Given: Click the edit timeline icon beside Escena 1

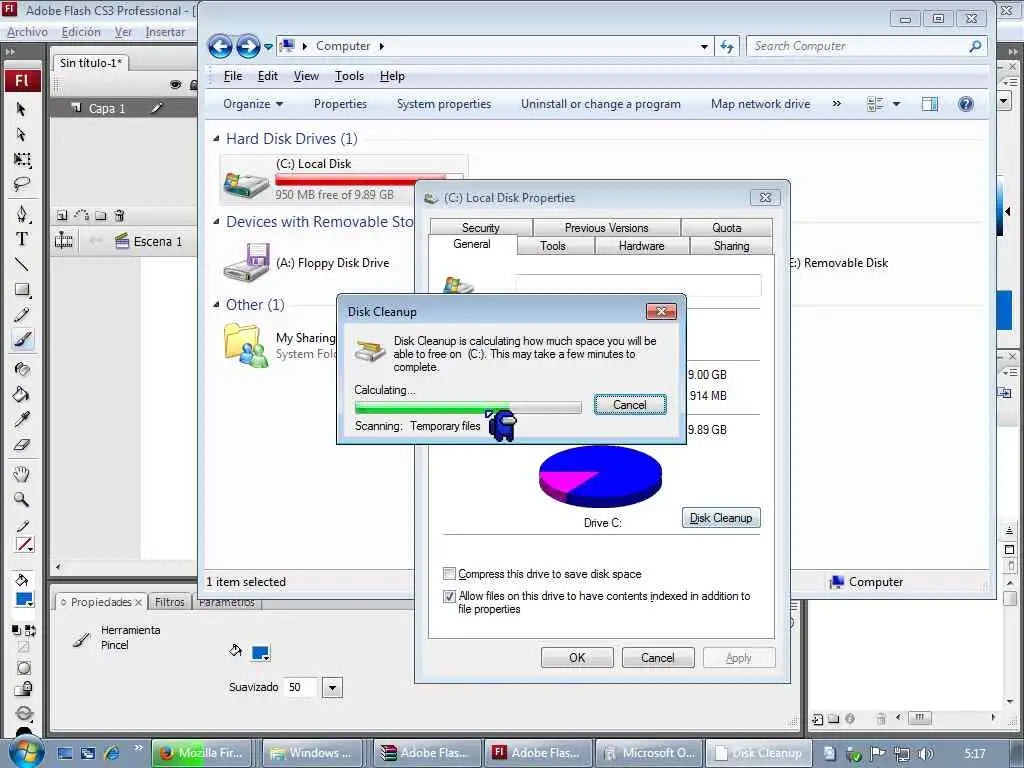Looking at the screenshot, I should click(x=64, y=241).
